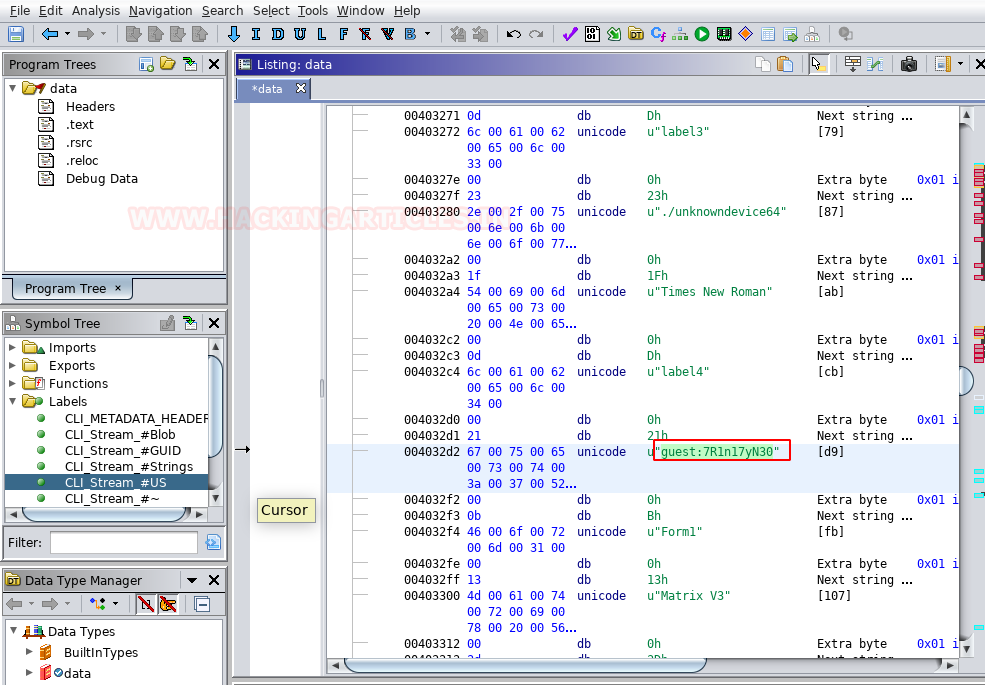The height and width of the screenshot is (685, 985).
Task: Open the Search menu
Action: pos(222,11)
